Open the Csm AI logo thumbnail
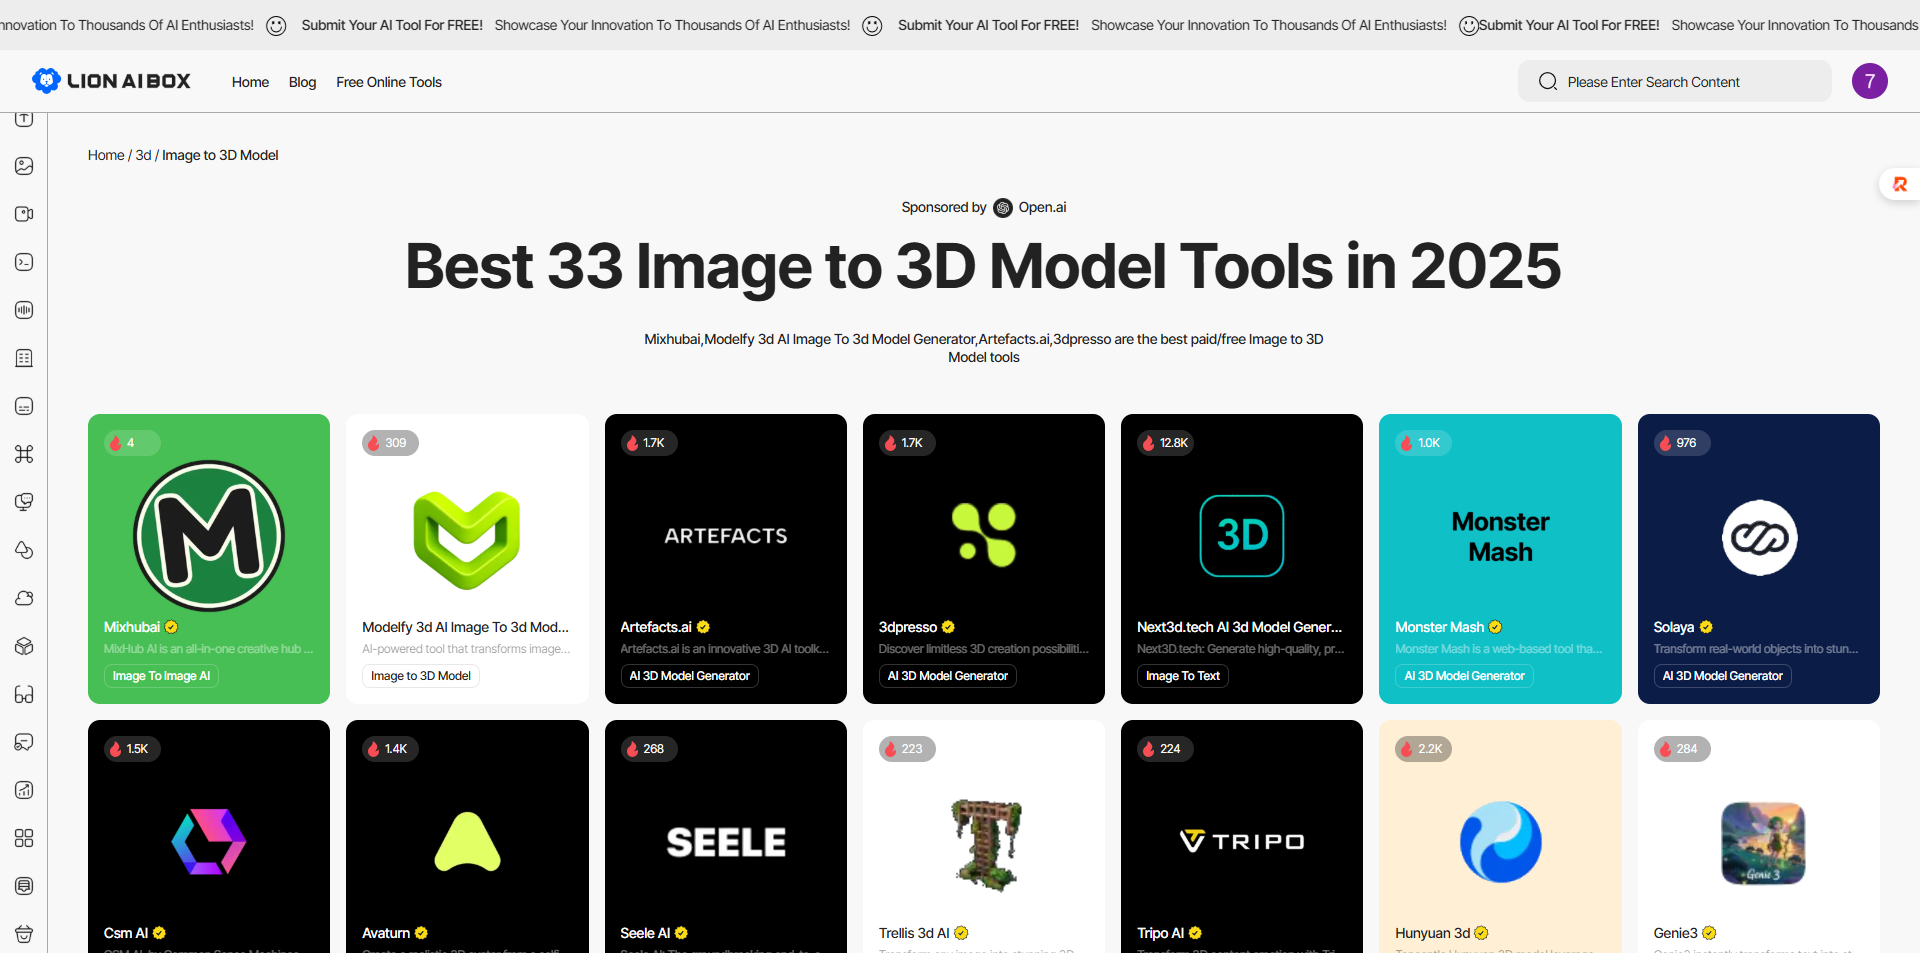1920x953 pixels. point(209,842)
